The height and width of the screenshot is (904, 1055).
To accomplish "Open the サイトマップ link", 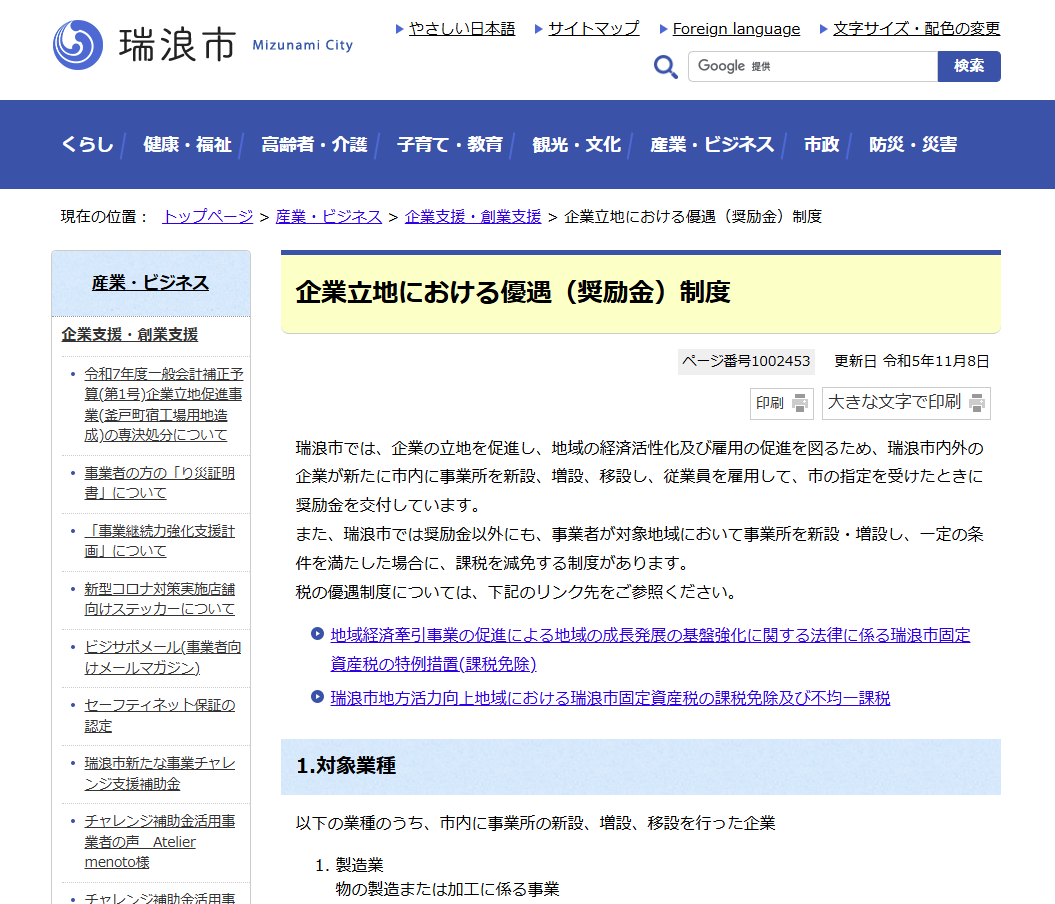I will [594, 29].
